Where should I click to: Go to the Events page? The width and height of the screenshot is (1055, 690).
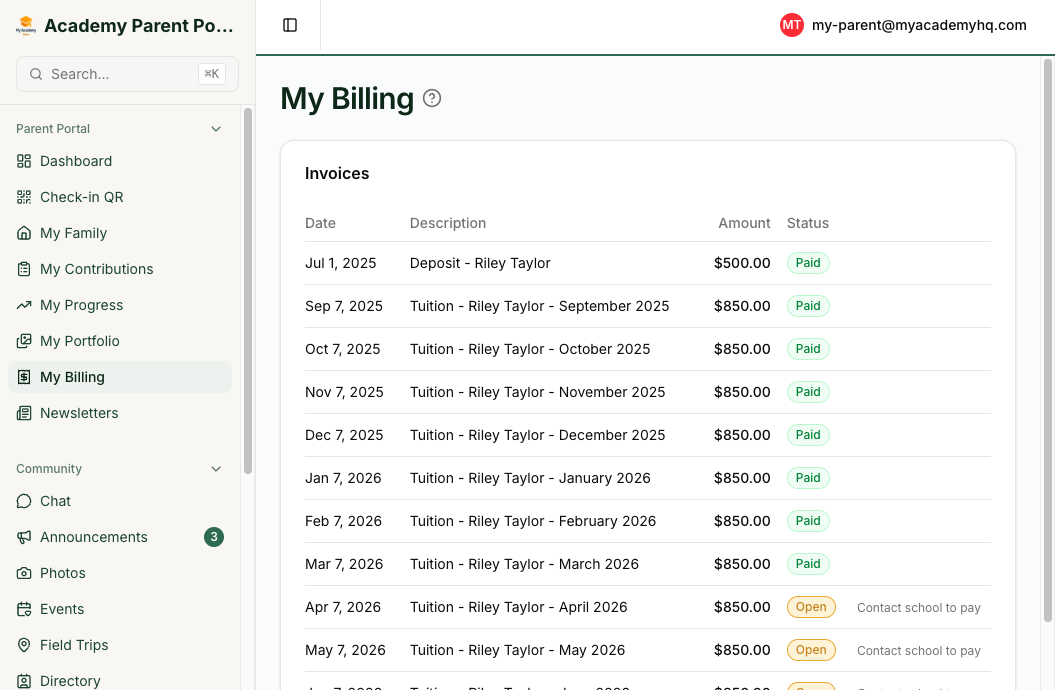coord(120,609)
